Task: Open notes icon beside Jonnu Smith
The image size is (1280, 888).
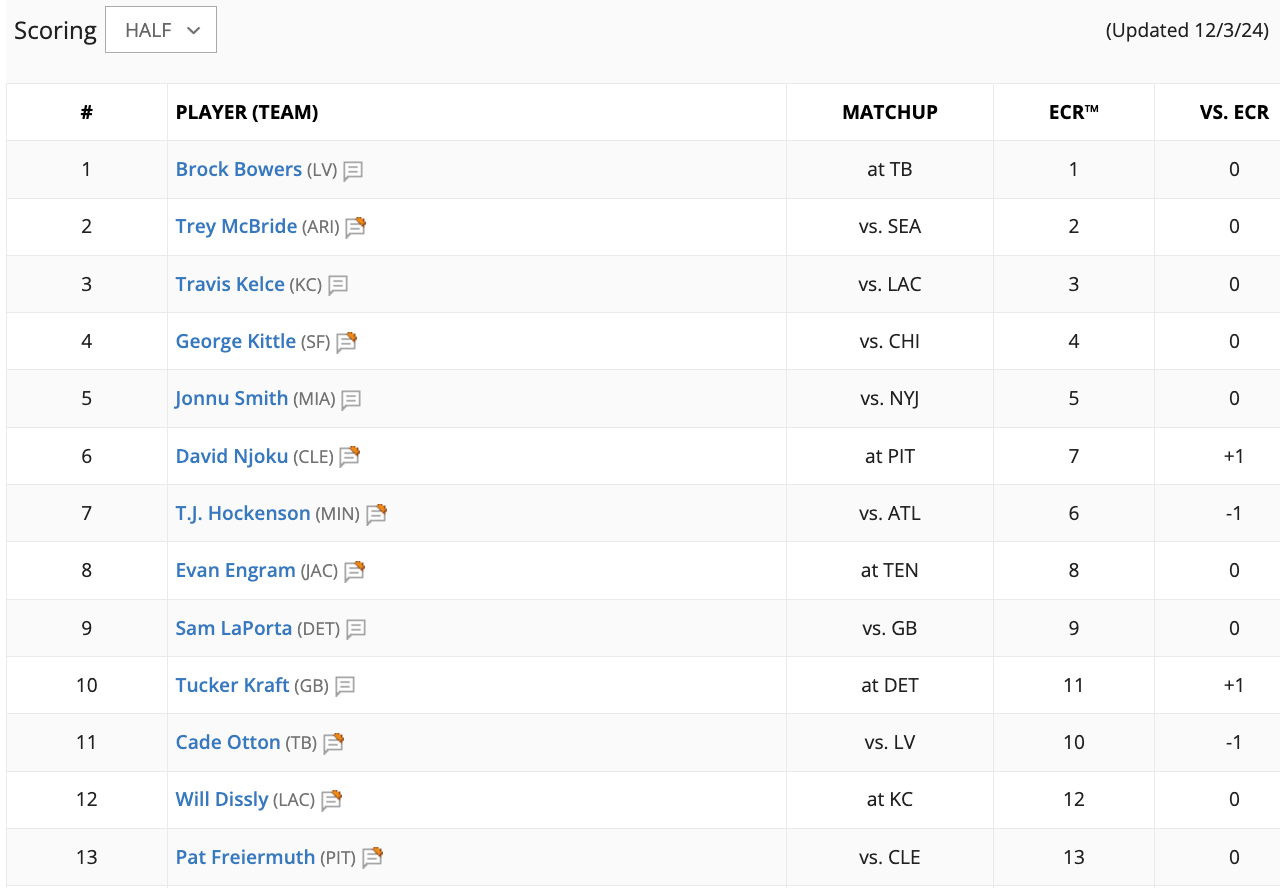Action: pos(351,400)
